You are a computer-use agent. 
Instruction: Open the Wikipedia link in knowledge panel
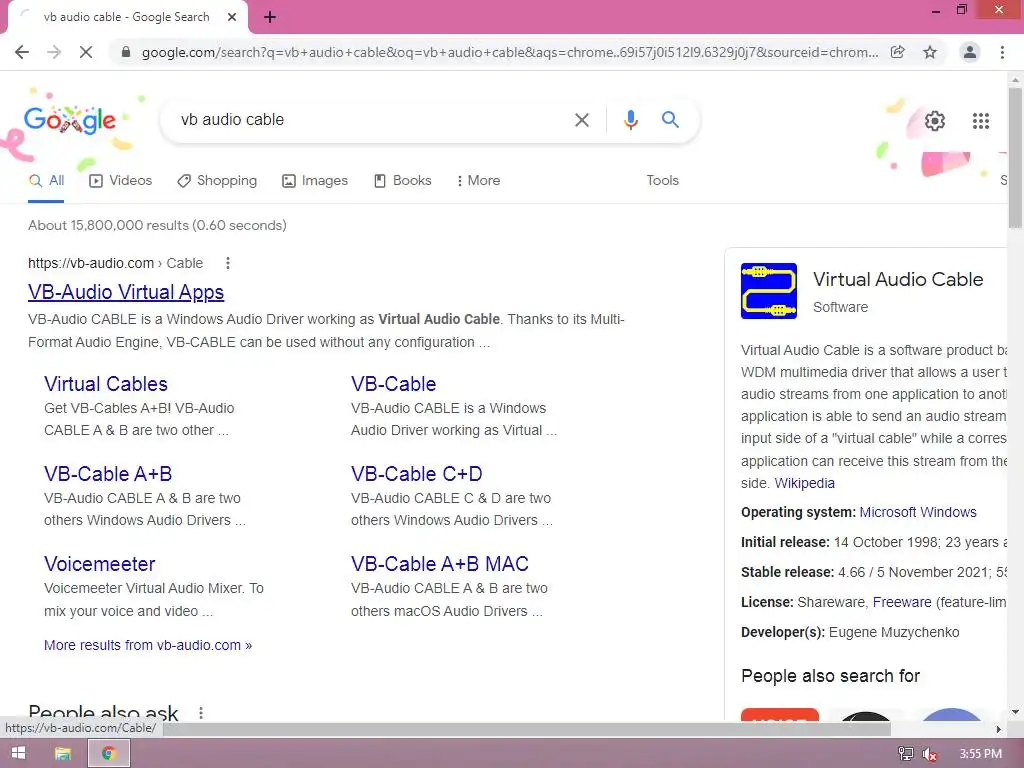804,483
